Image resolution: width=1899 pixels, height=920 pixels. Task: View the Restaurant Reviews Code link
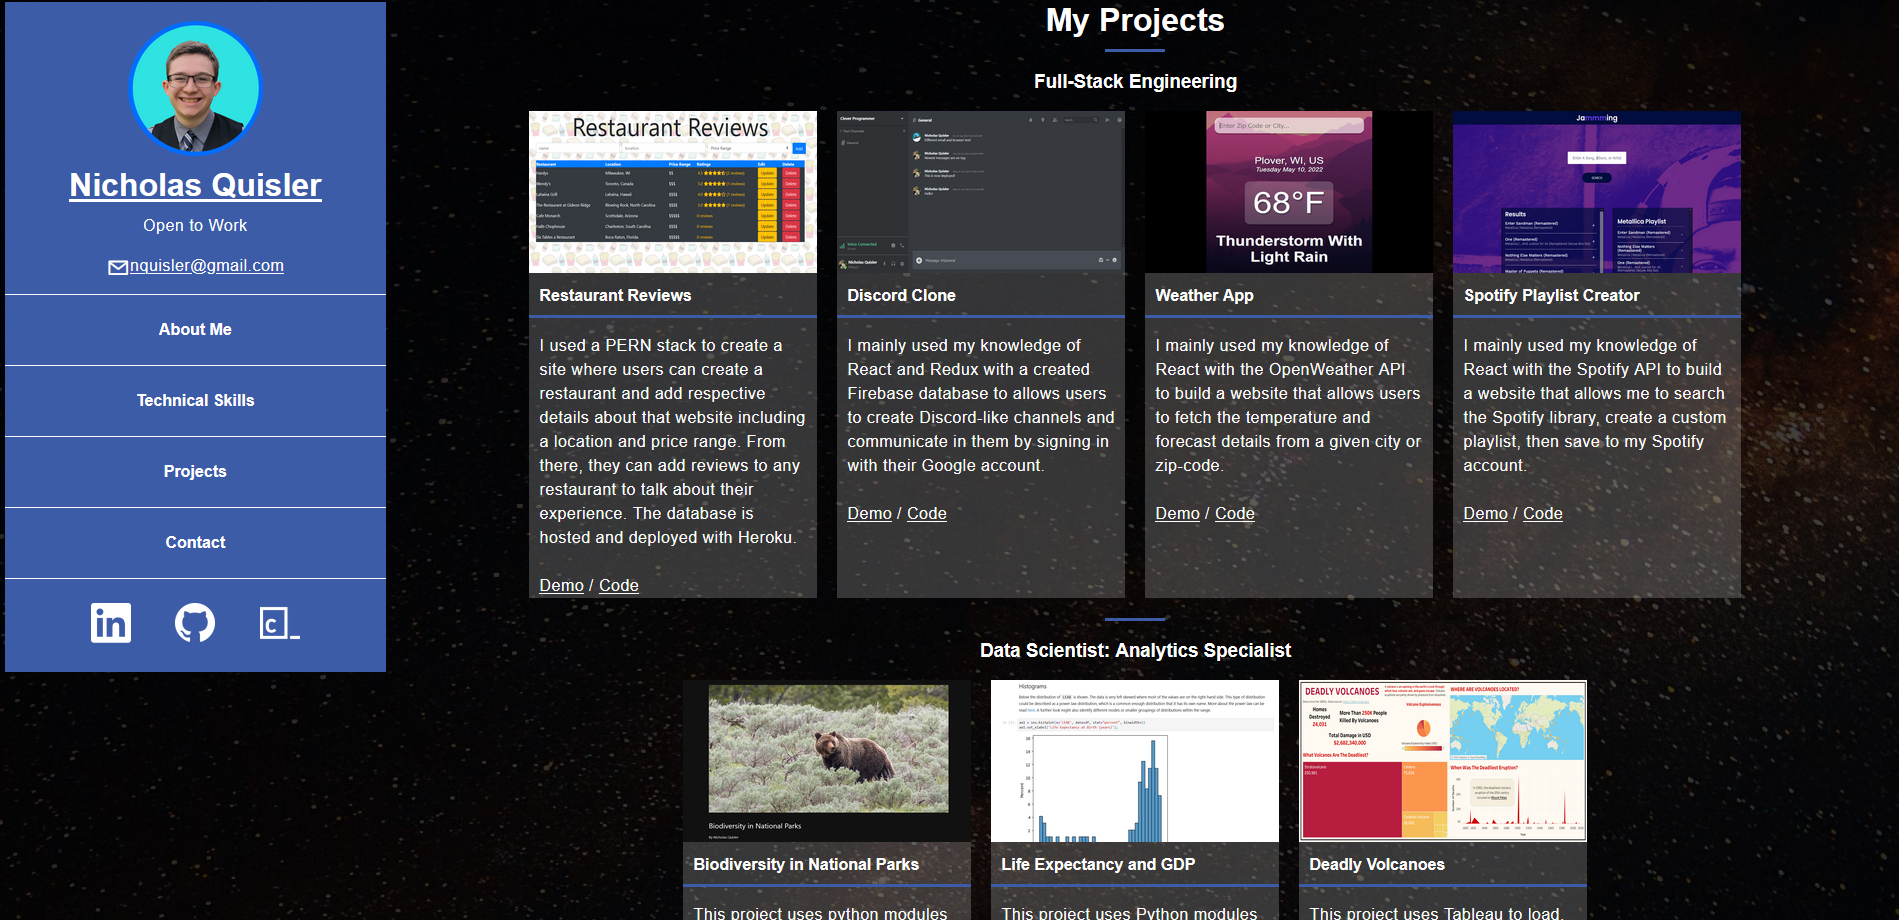[618, 586]
